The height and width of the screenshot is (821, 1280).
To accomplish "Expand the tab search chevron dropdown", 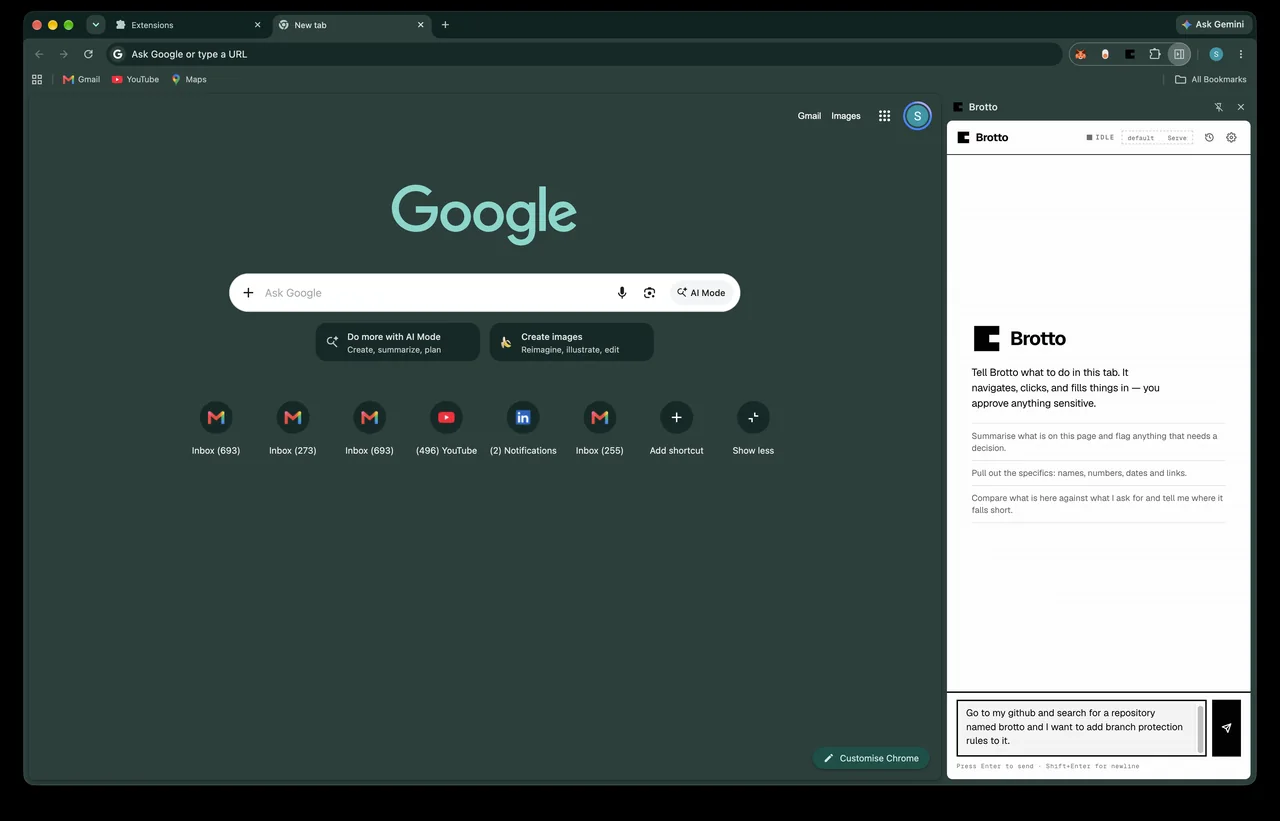I will click(96, 25).
